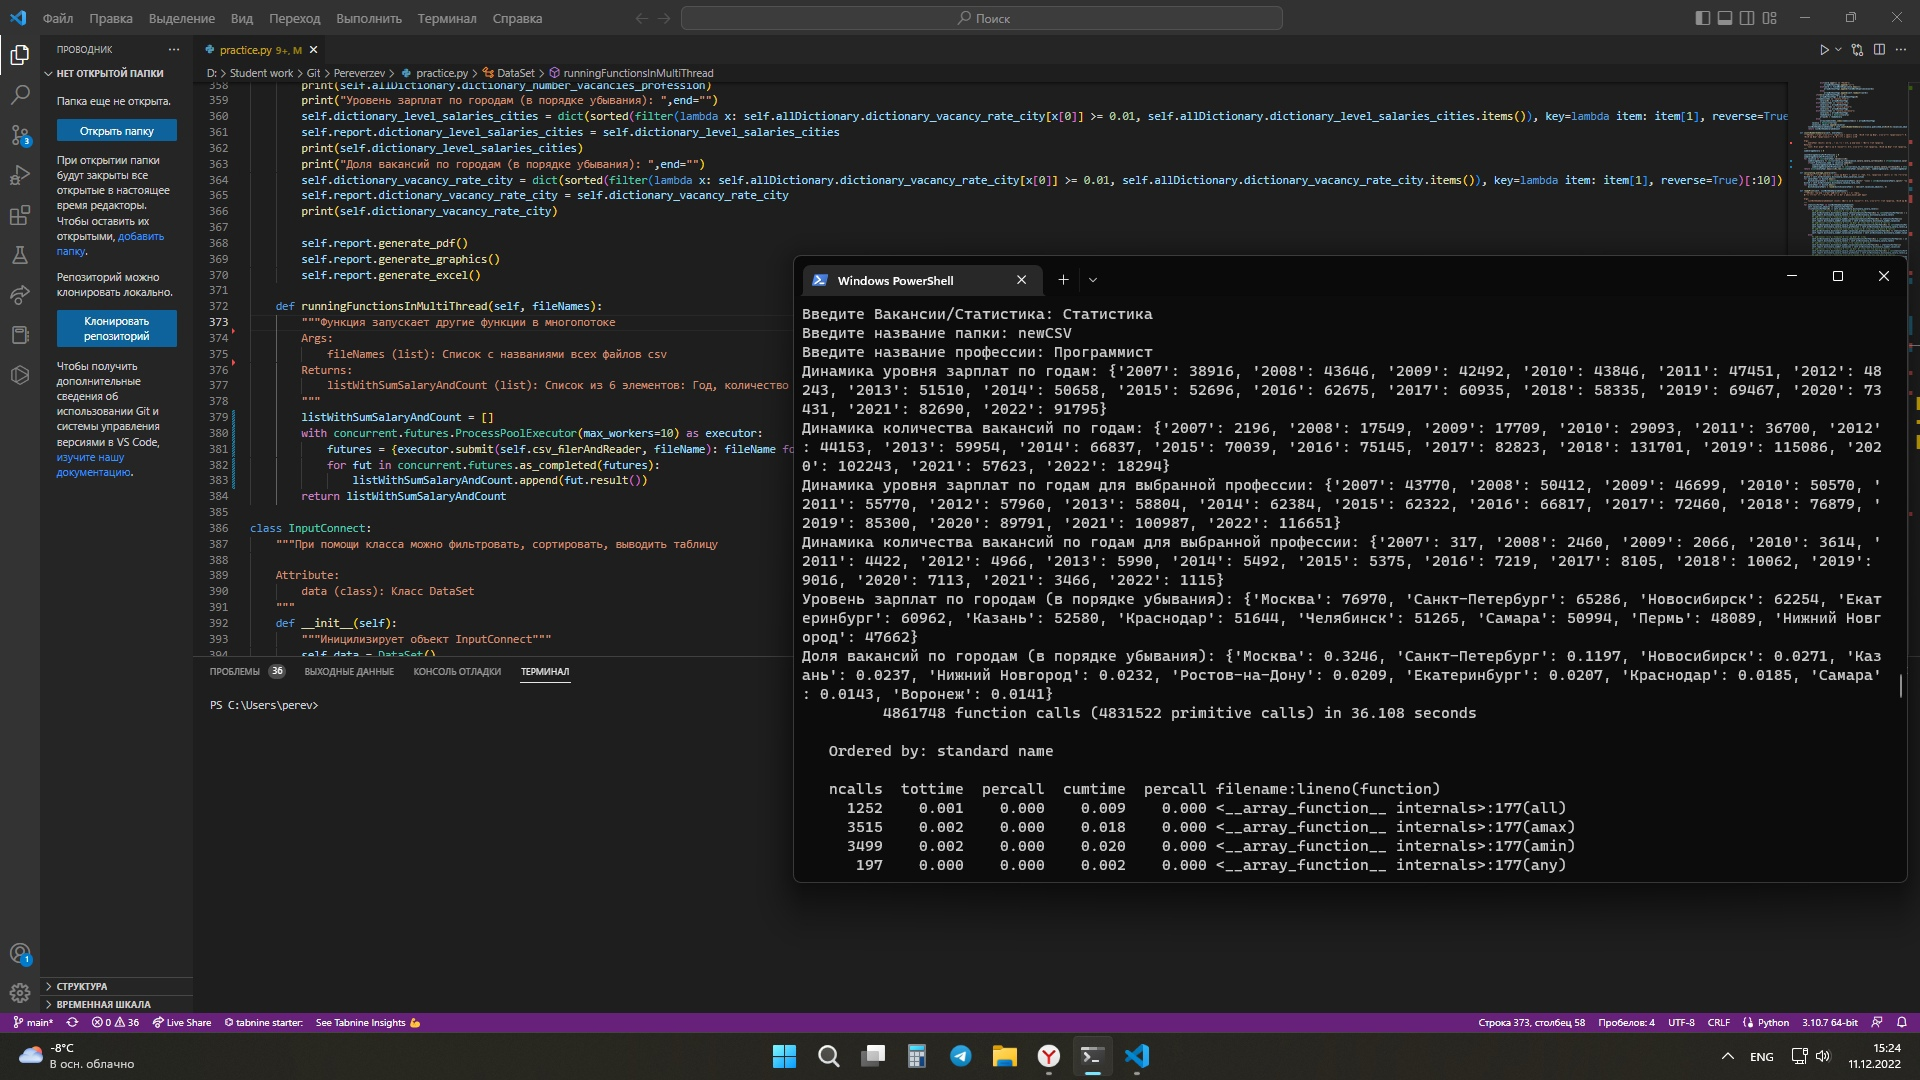This screenshot has width=1920, height=1080.
Task: Click the Открыть папку button
Action: (x=116, y=130)
